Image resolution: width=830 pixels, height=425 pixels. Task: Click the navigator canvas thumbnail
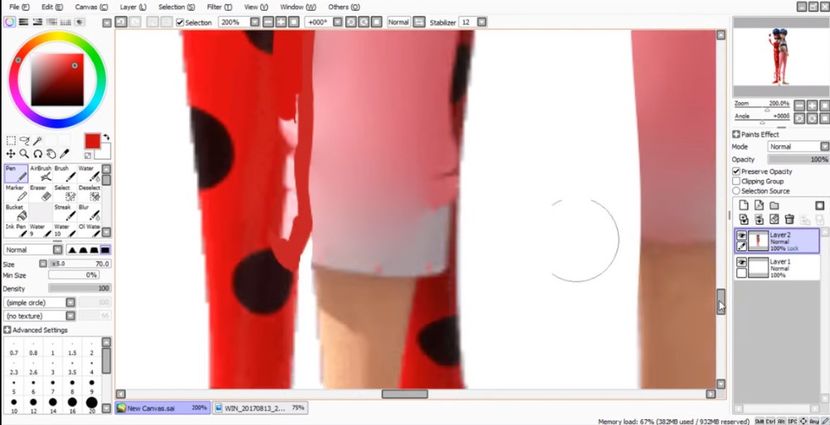pos(780,57)
